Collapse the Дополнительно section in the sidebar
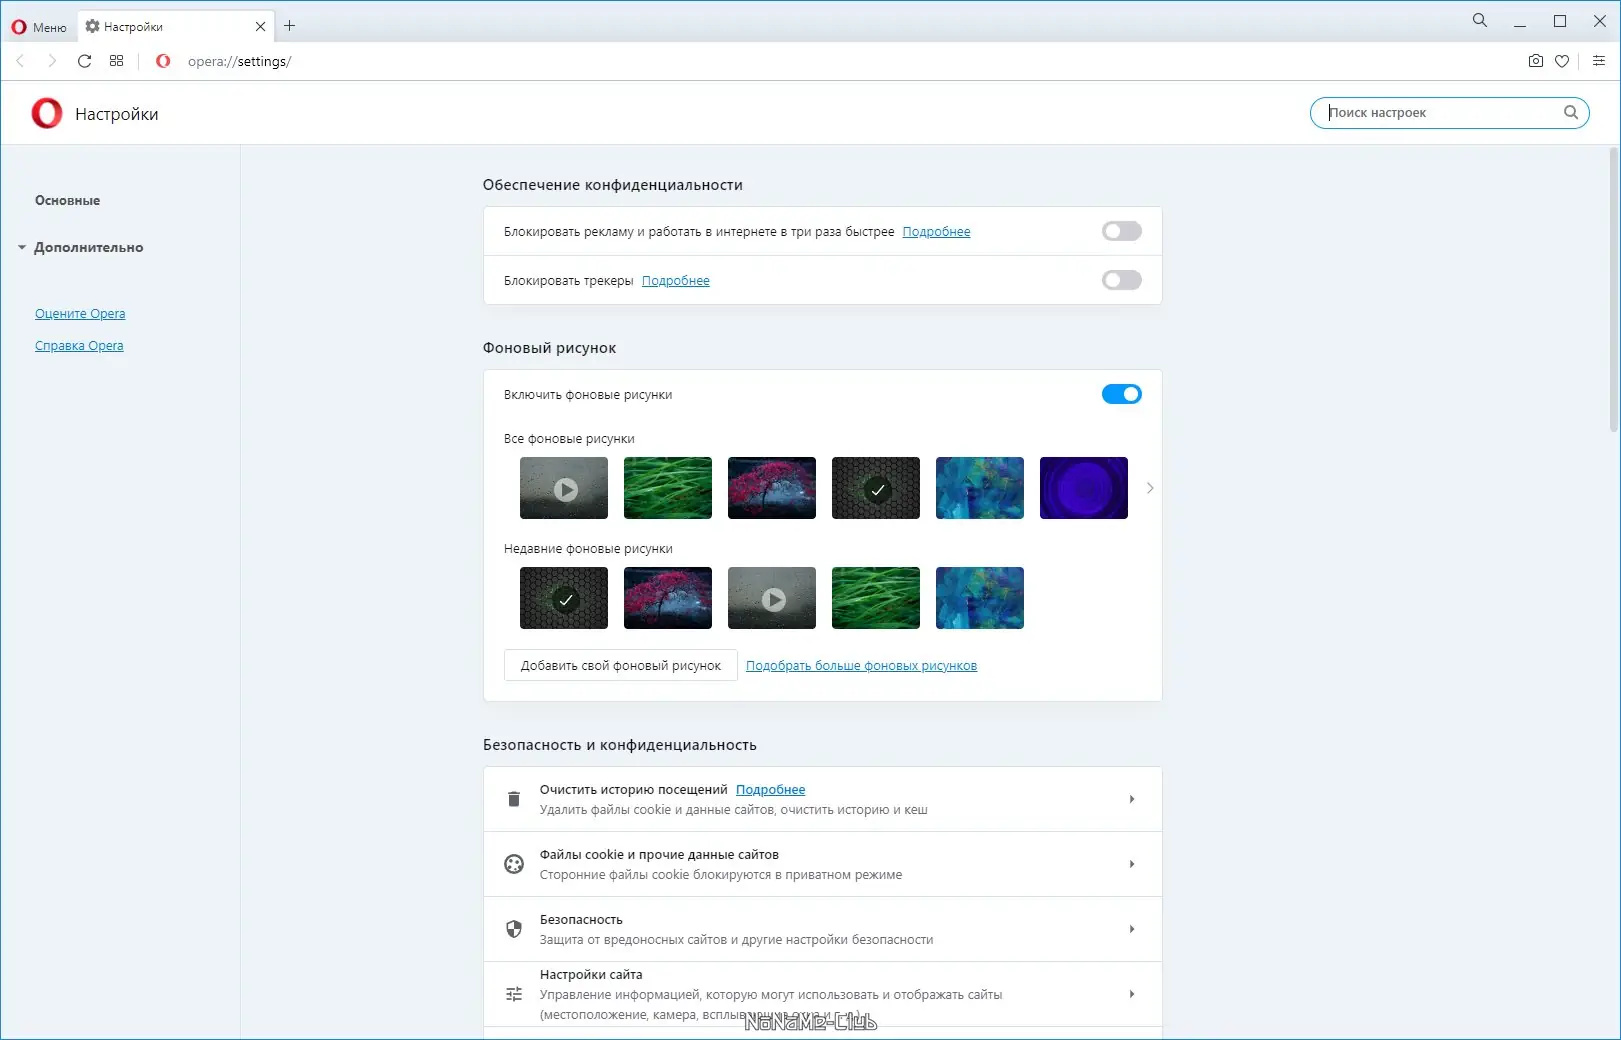This screenshot has width=1621, height=1040. pos(22,247)
